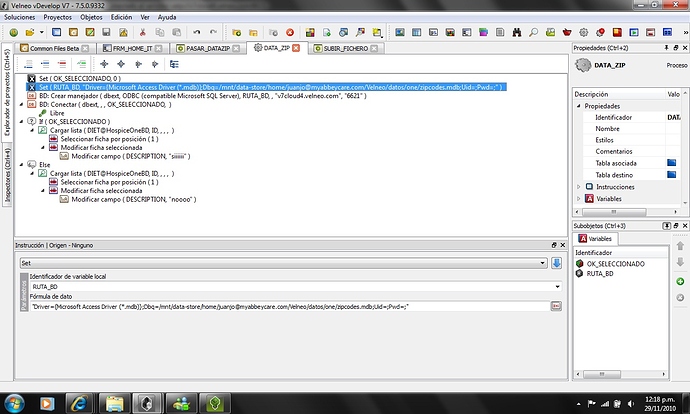Click the green add variable icon
This screenshot has width=690, height=414.
(x=680, y=282)
